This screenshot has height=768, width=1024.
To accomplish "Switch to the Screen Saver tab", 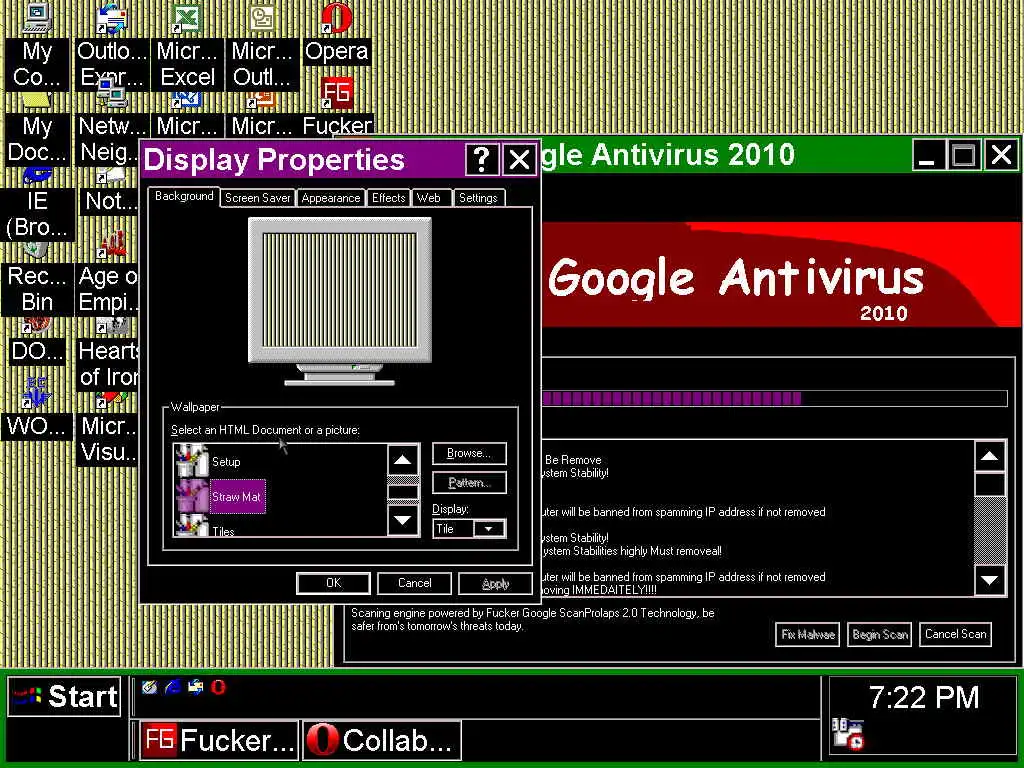I will [257, 198].
